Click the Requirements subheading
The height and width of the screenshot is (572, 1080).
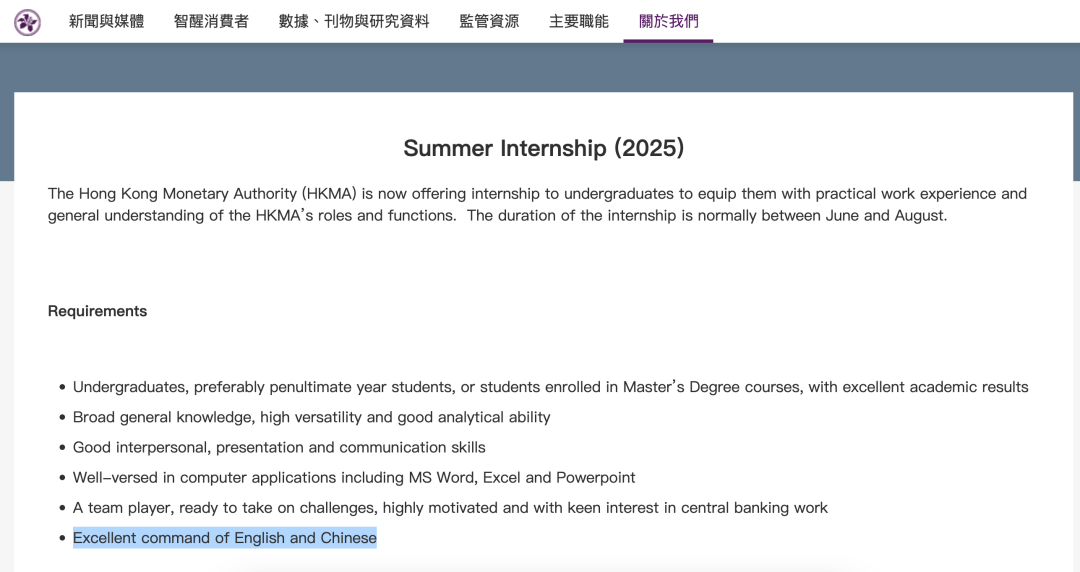click(x=97, y=311)
